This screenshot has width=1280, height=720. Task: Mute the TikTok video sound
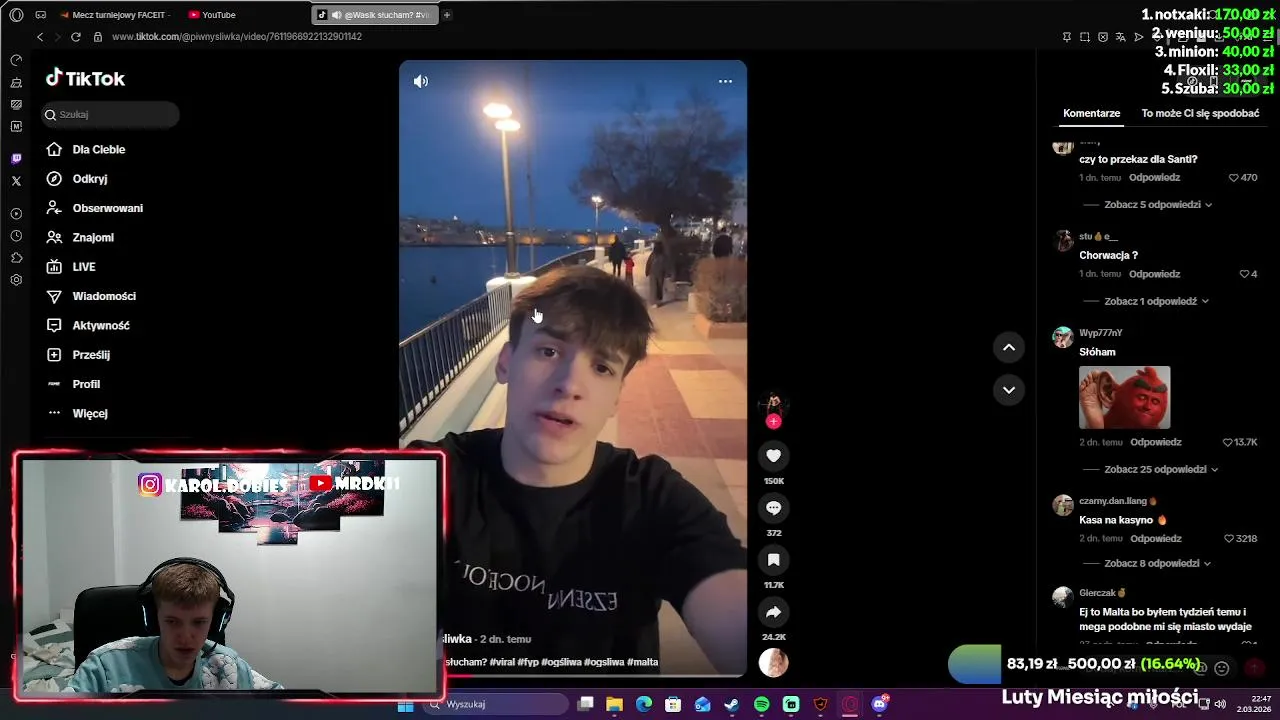(x=421, y=81)
